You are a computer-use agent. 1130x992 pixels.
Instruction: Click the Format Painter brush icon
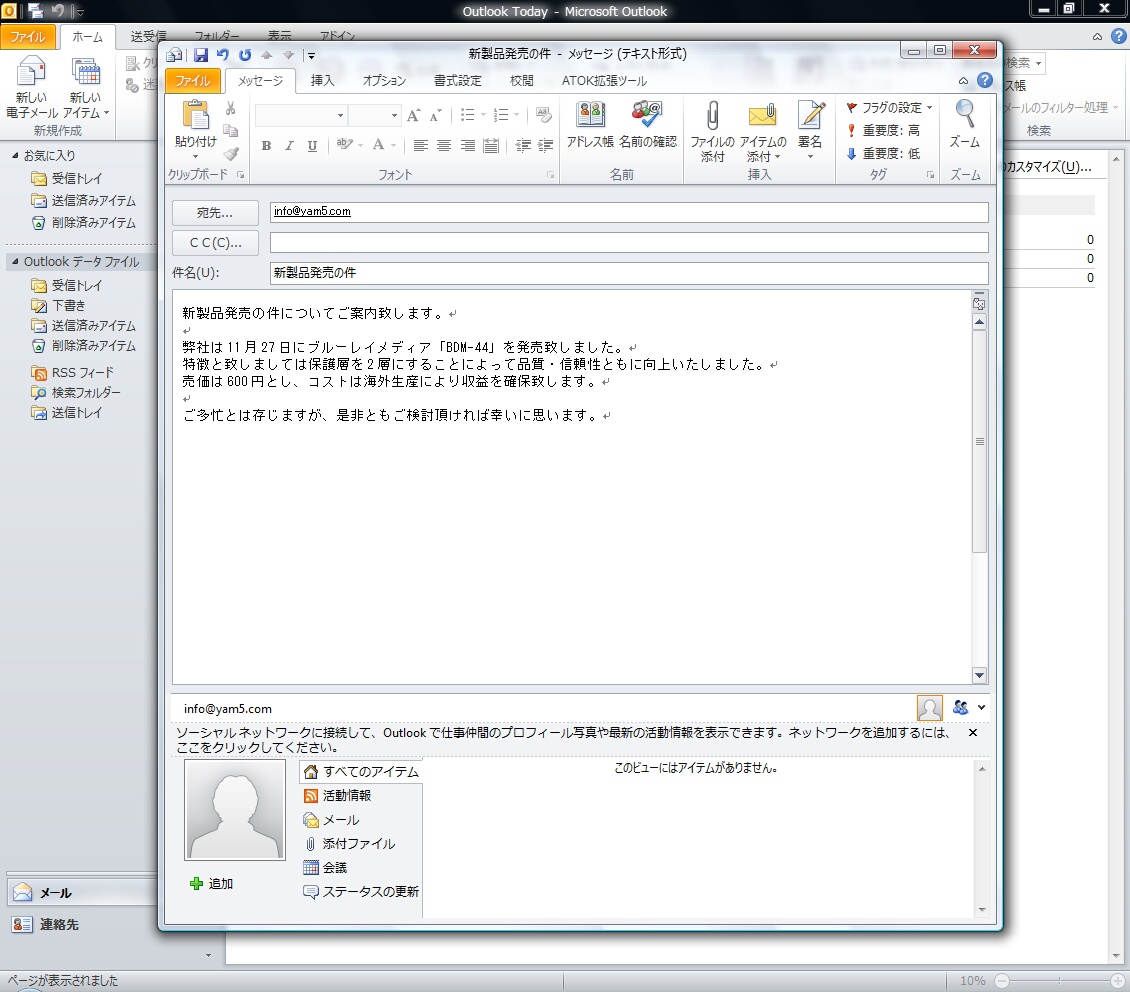[x=231, y=153]
